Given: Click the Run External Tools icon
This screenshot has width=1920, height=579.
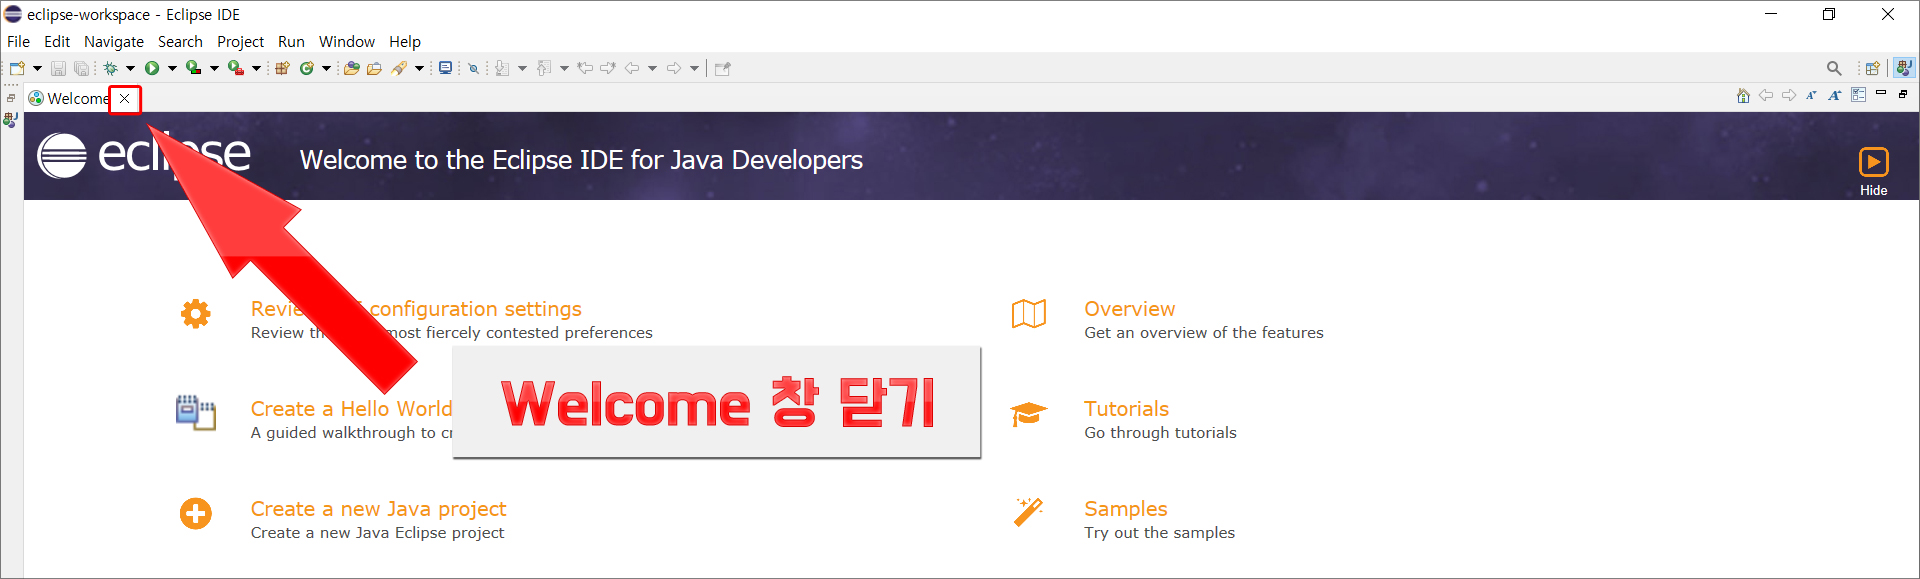Looking at the screenshot, I should 236,68.
